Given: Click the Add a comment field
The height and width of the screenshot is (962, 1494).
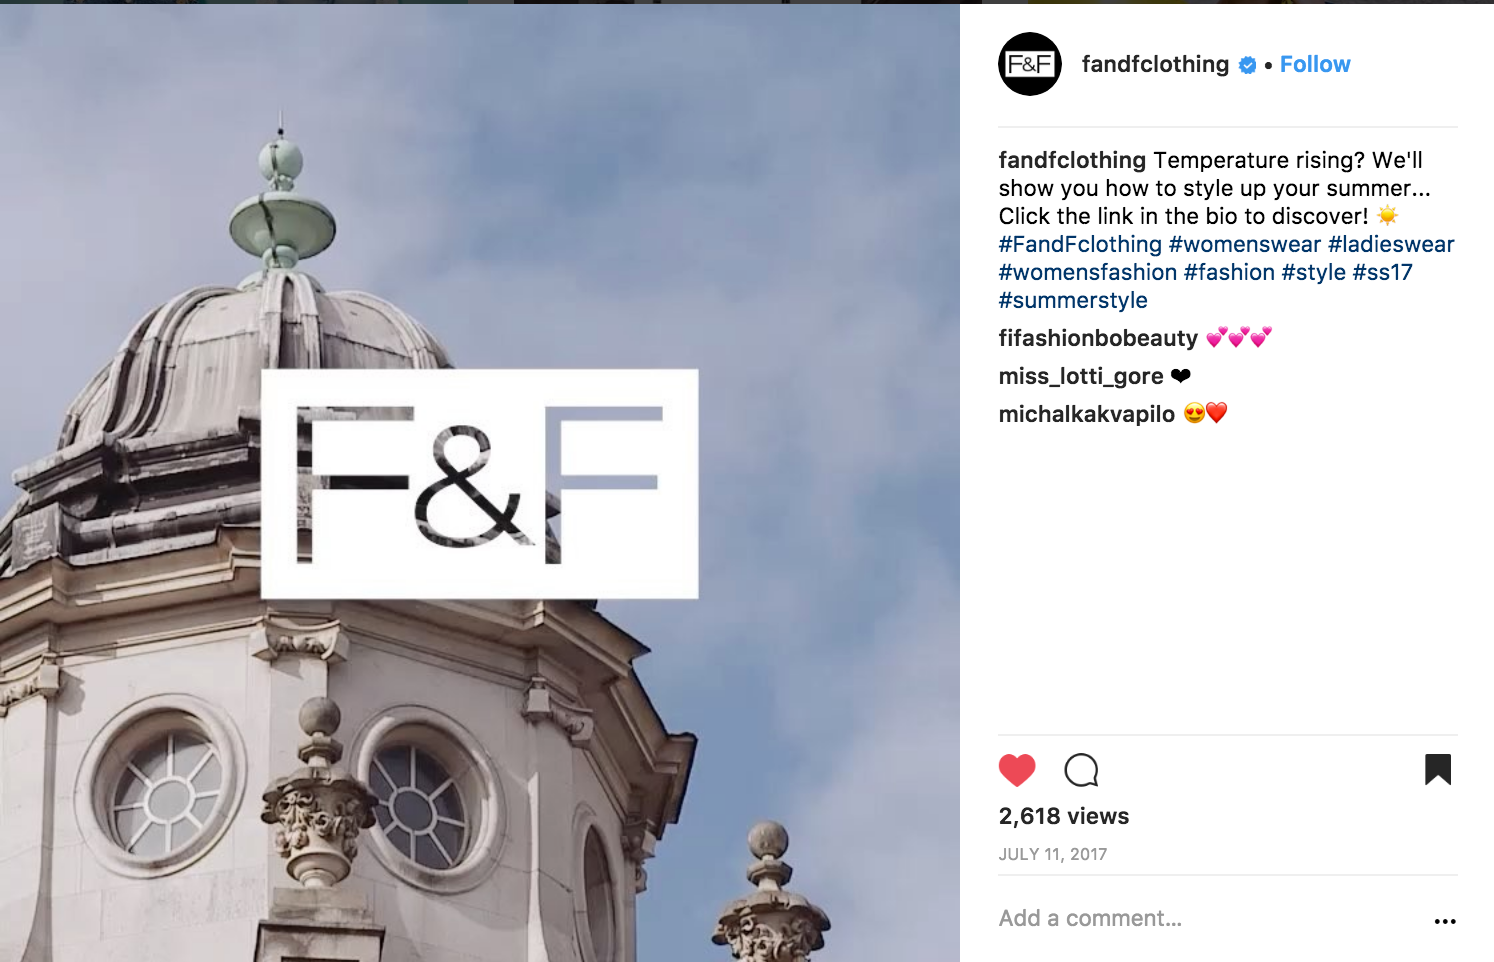Looking at the screenshot, I should tap(1205, 918).
